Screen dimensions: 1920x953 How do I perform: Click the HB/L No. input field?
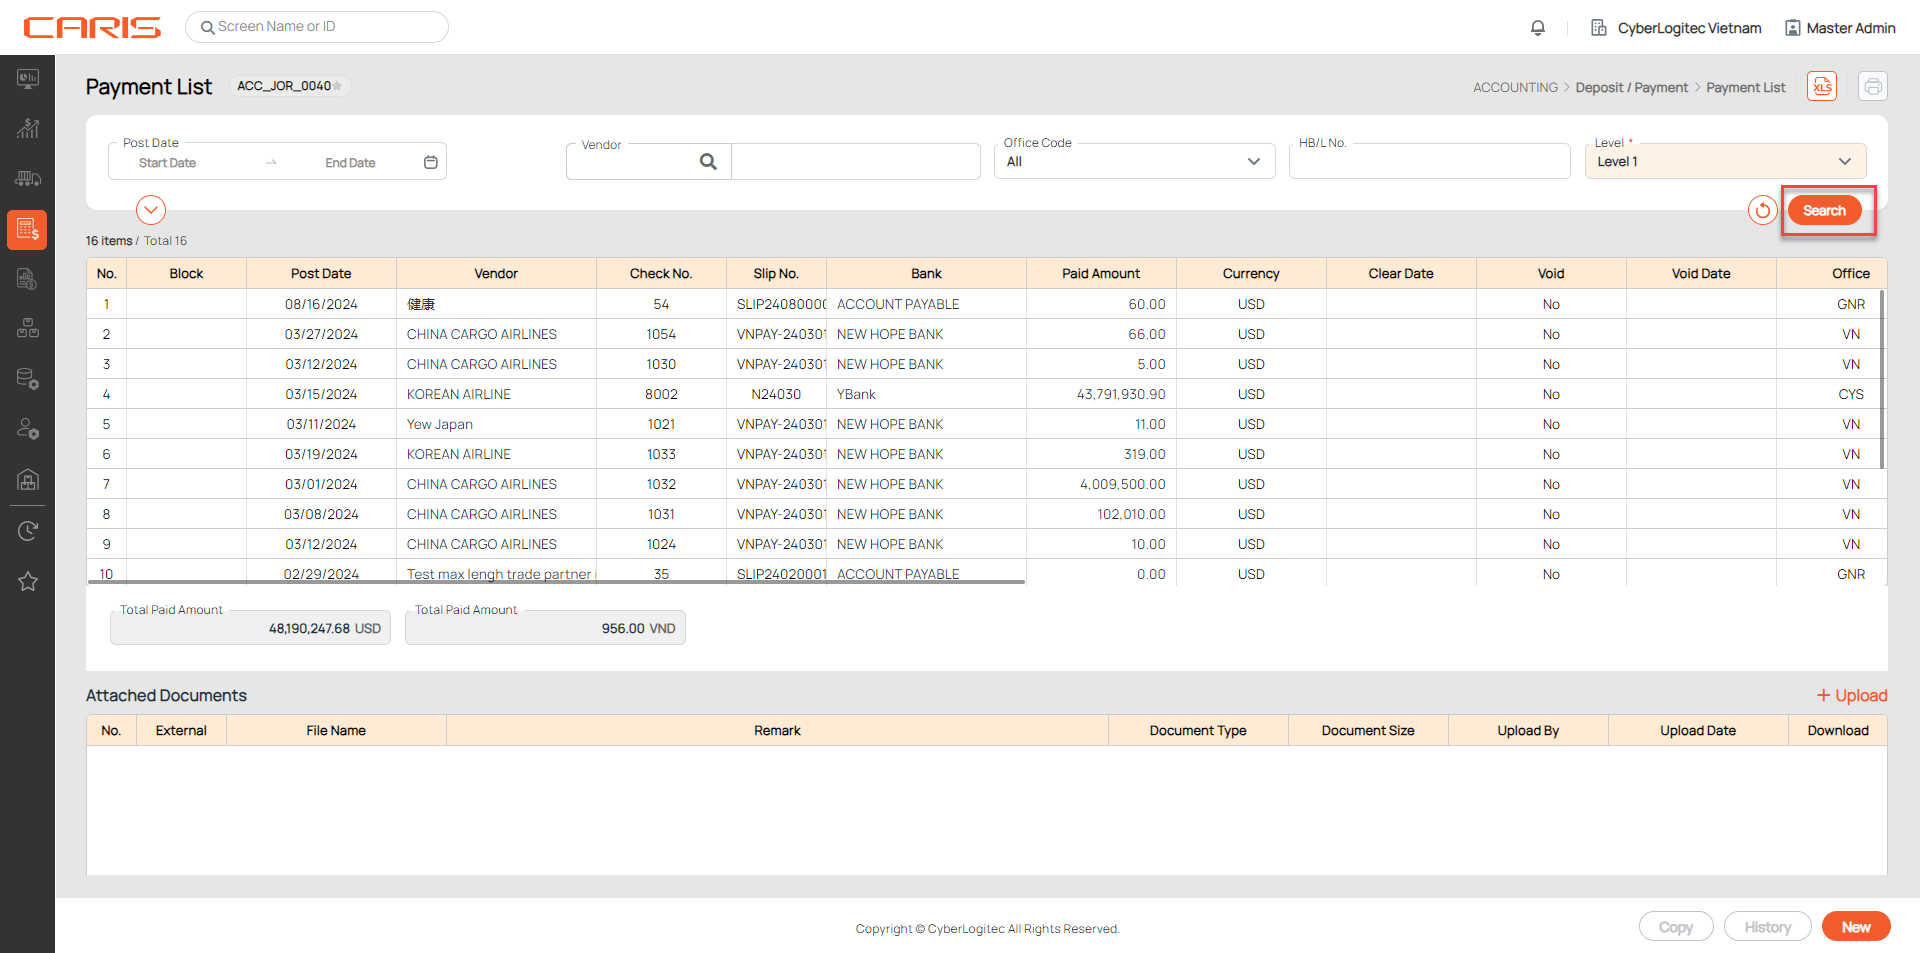coord(1429,163)
